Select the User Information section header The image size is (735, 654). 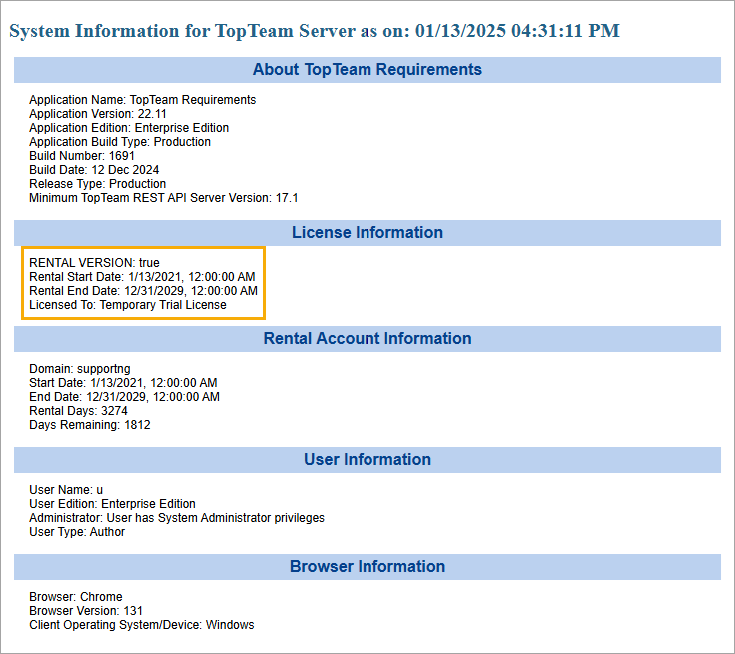pos(367,459)
